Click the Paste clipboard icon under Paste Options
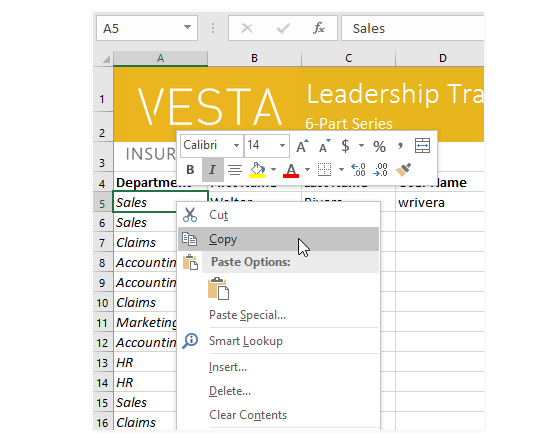 [x=218, y=289]
